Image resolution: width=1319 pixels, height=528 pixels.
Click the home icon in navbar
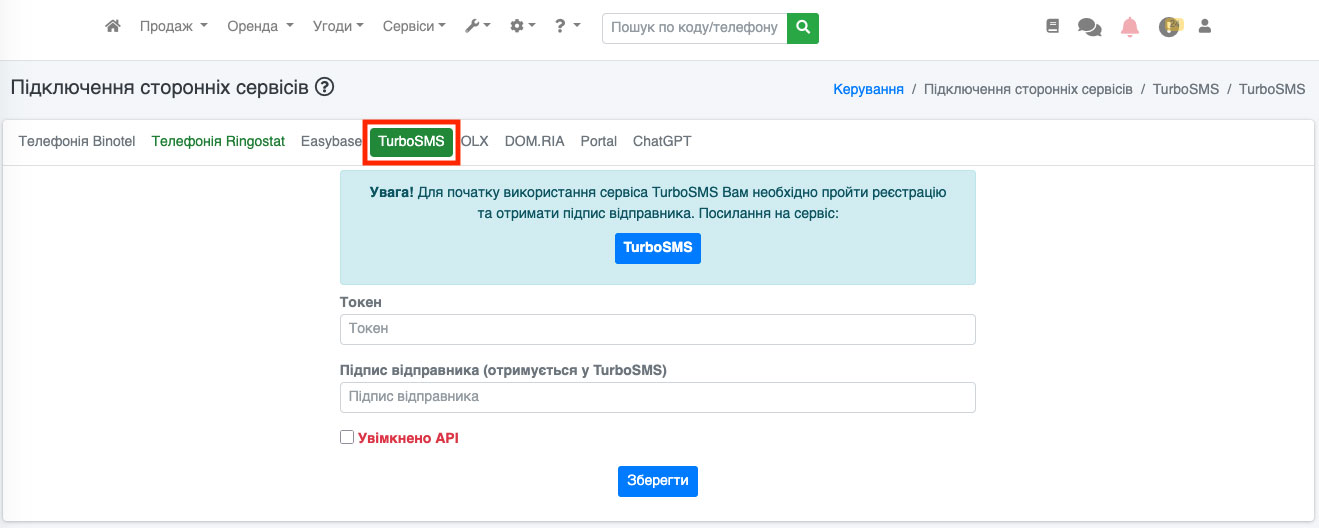pos(113,27)
